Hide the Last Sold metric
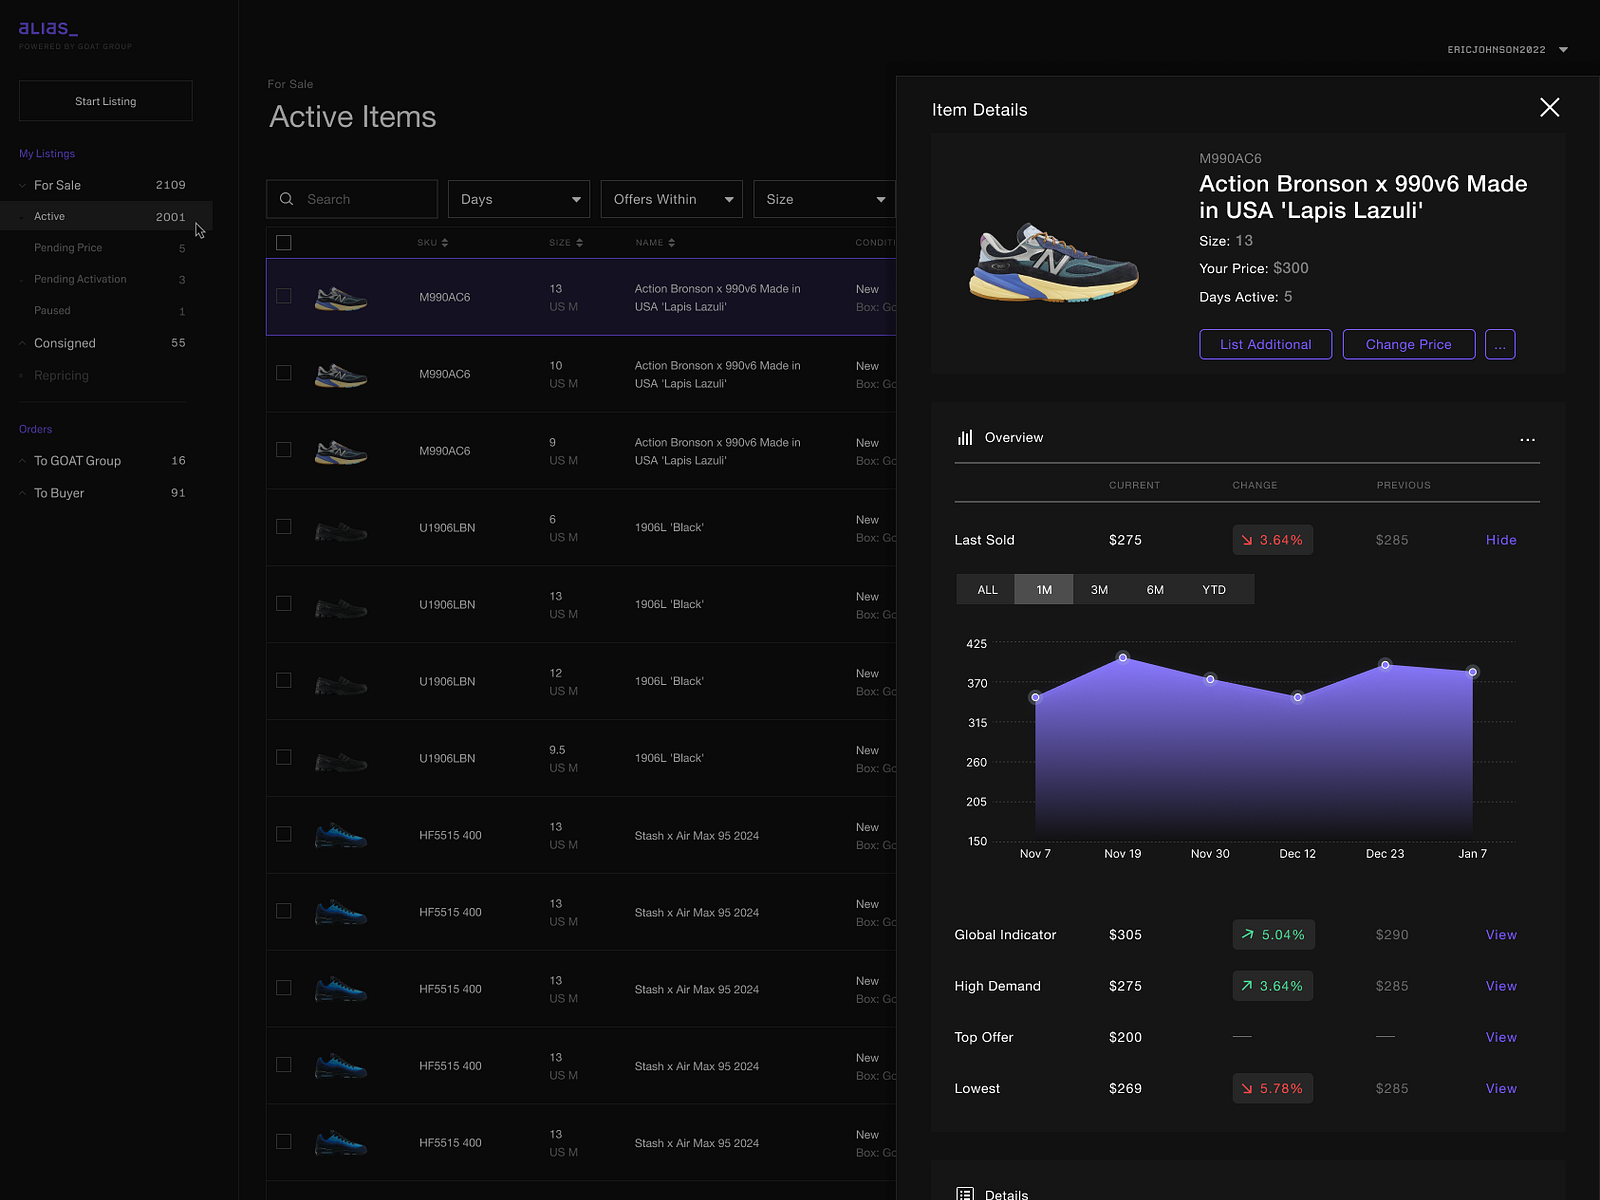The width and height of the screenshot is (1600, 1200). pyautogui.click(x=1500, y=539)
